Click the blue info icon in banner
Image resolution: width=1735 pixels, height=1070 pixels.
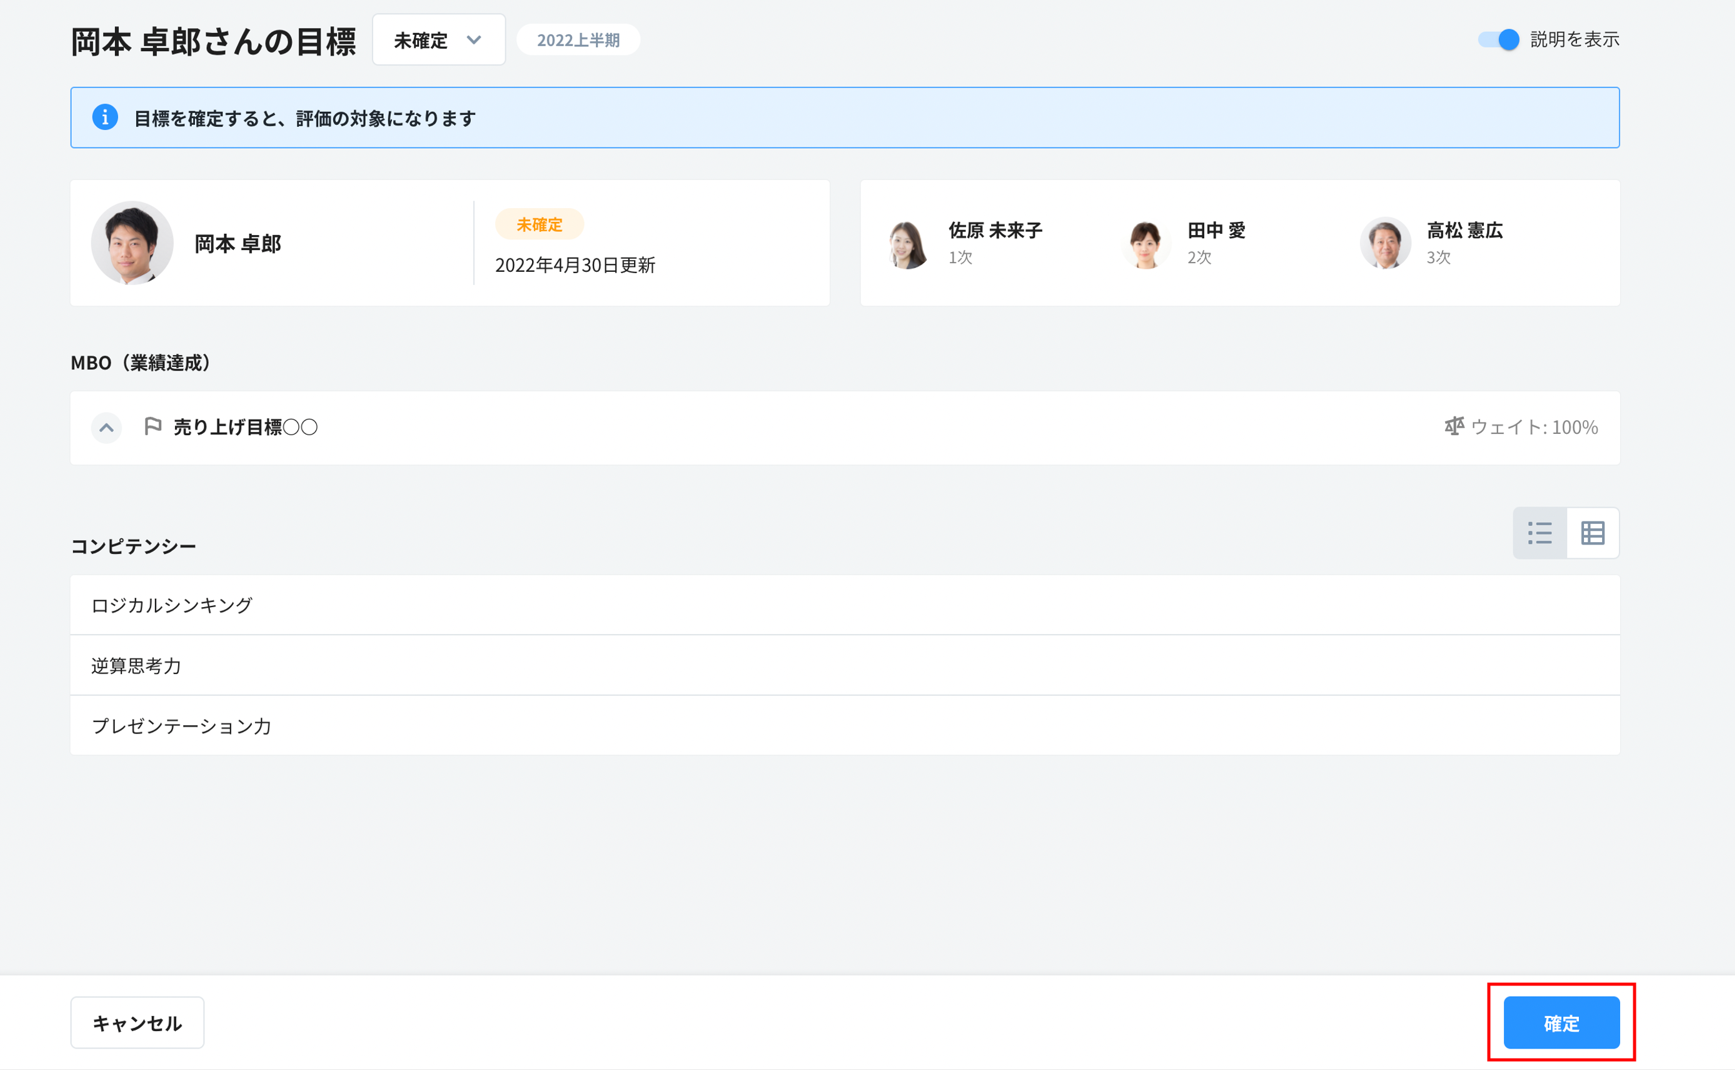tap(105, 117)
